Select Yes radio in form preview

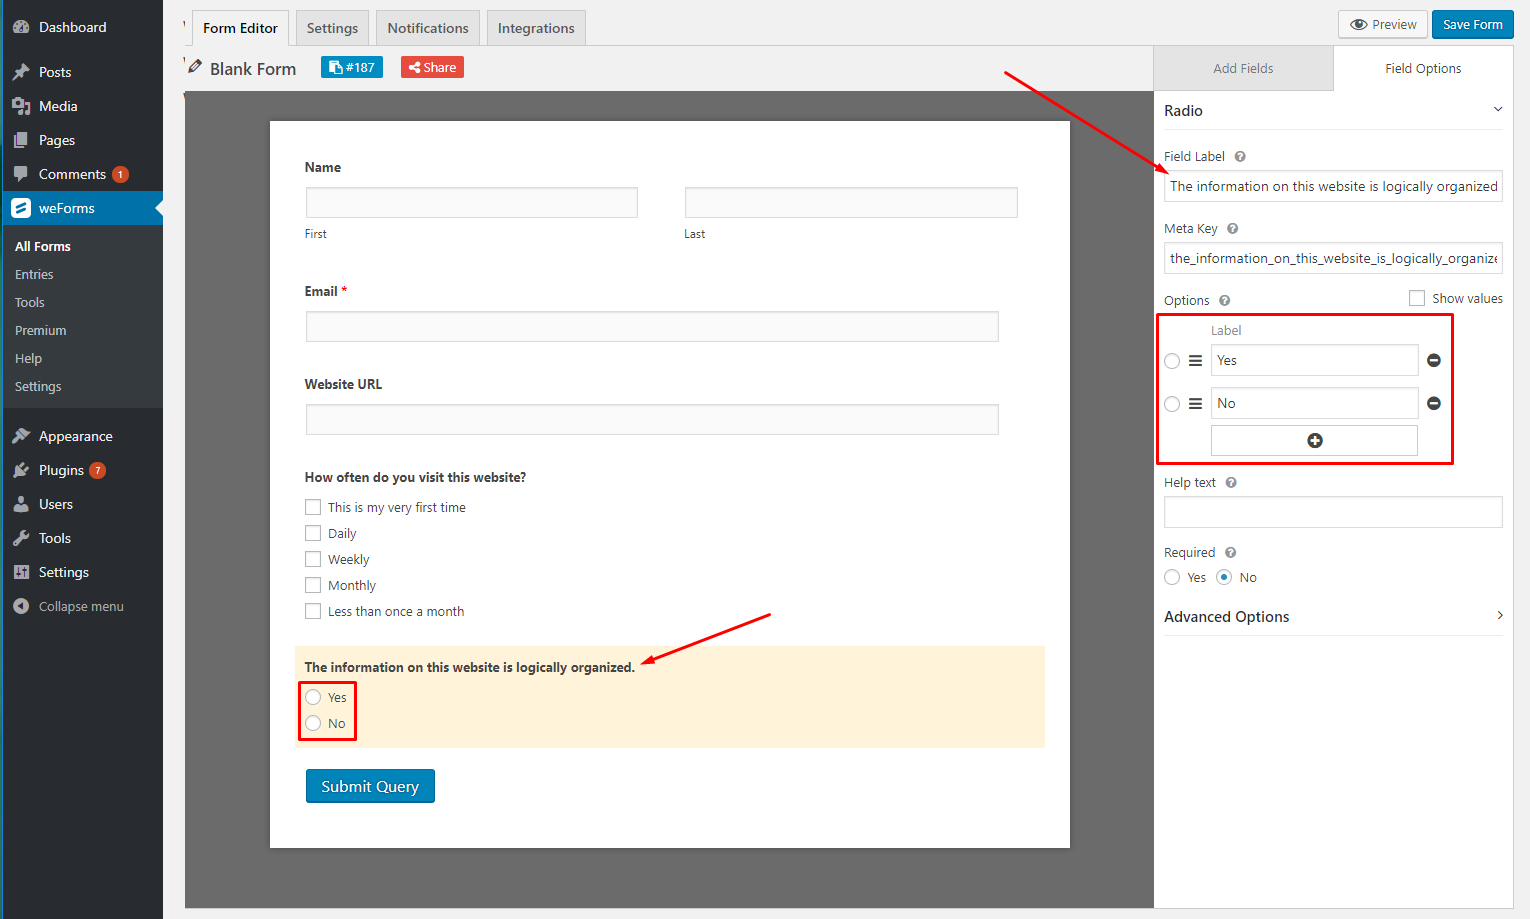(313, 697)
